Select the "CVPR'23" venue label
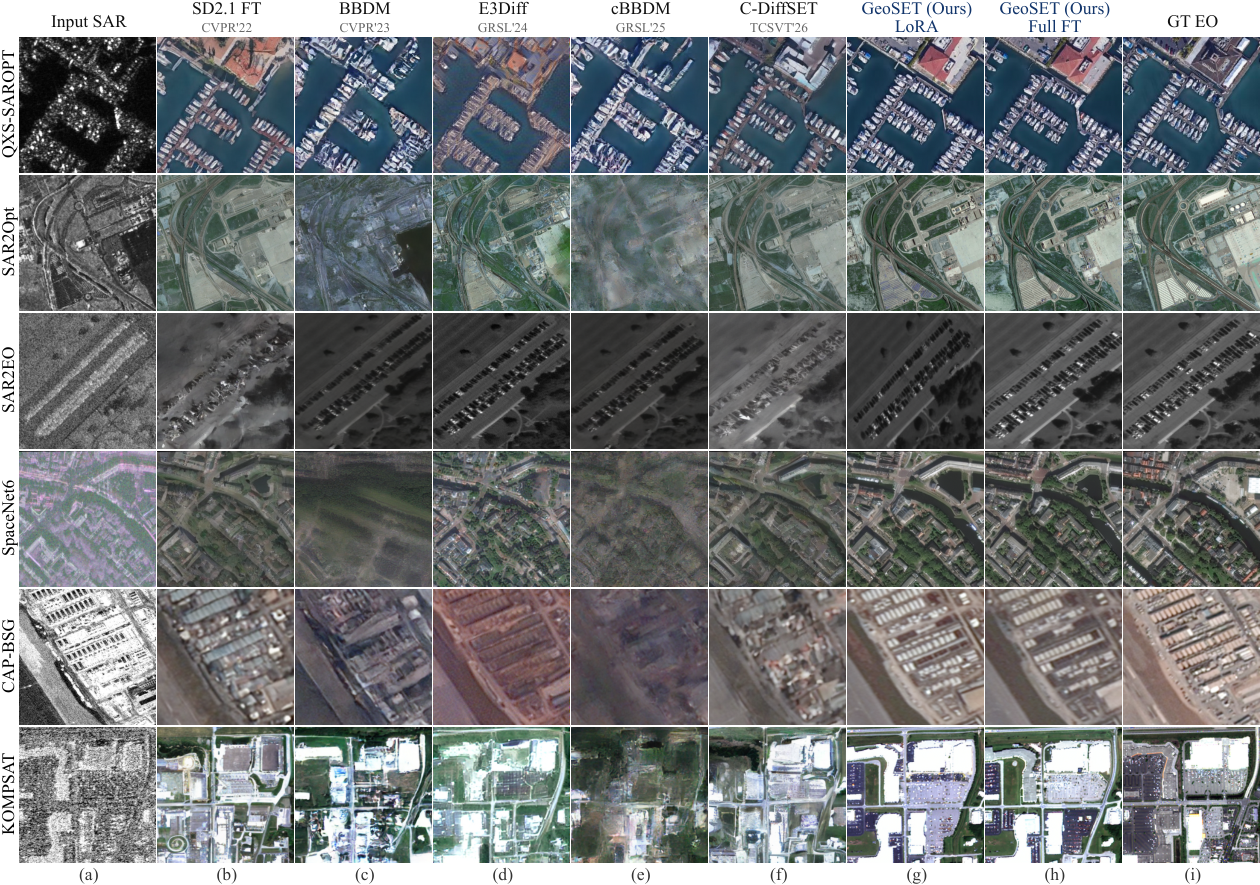1260x885 pixels. click(x=363, y=27)
